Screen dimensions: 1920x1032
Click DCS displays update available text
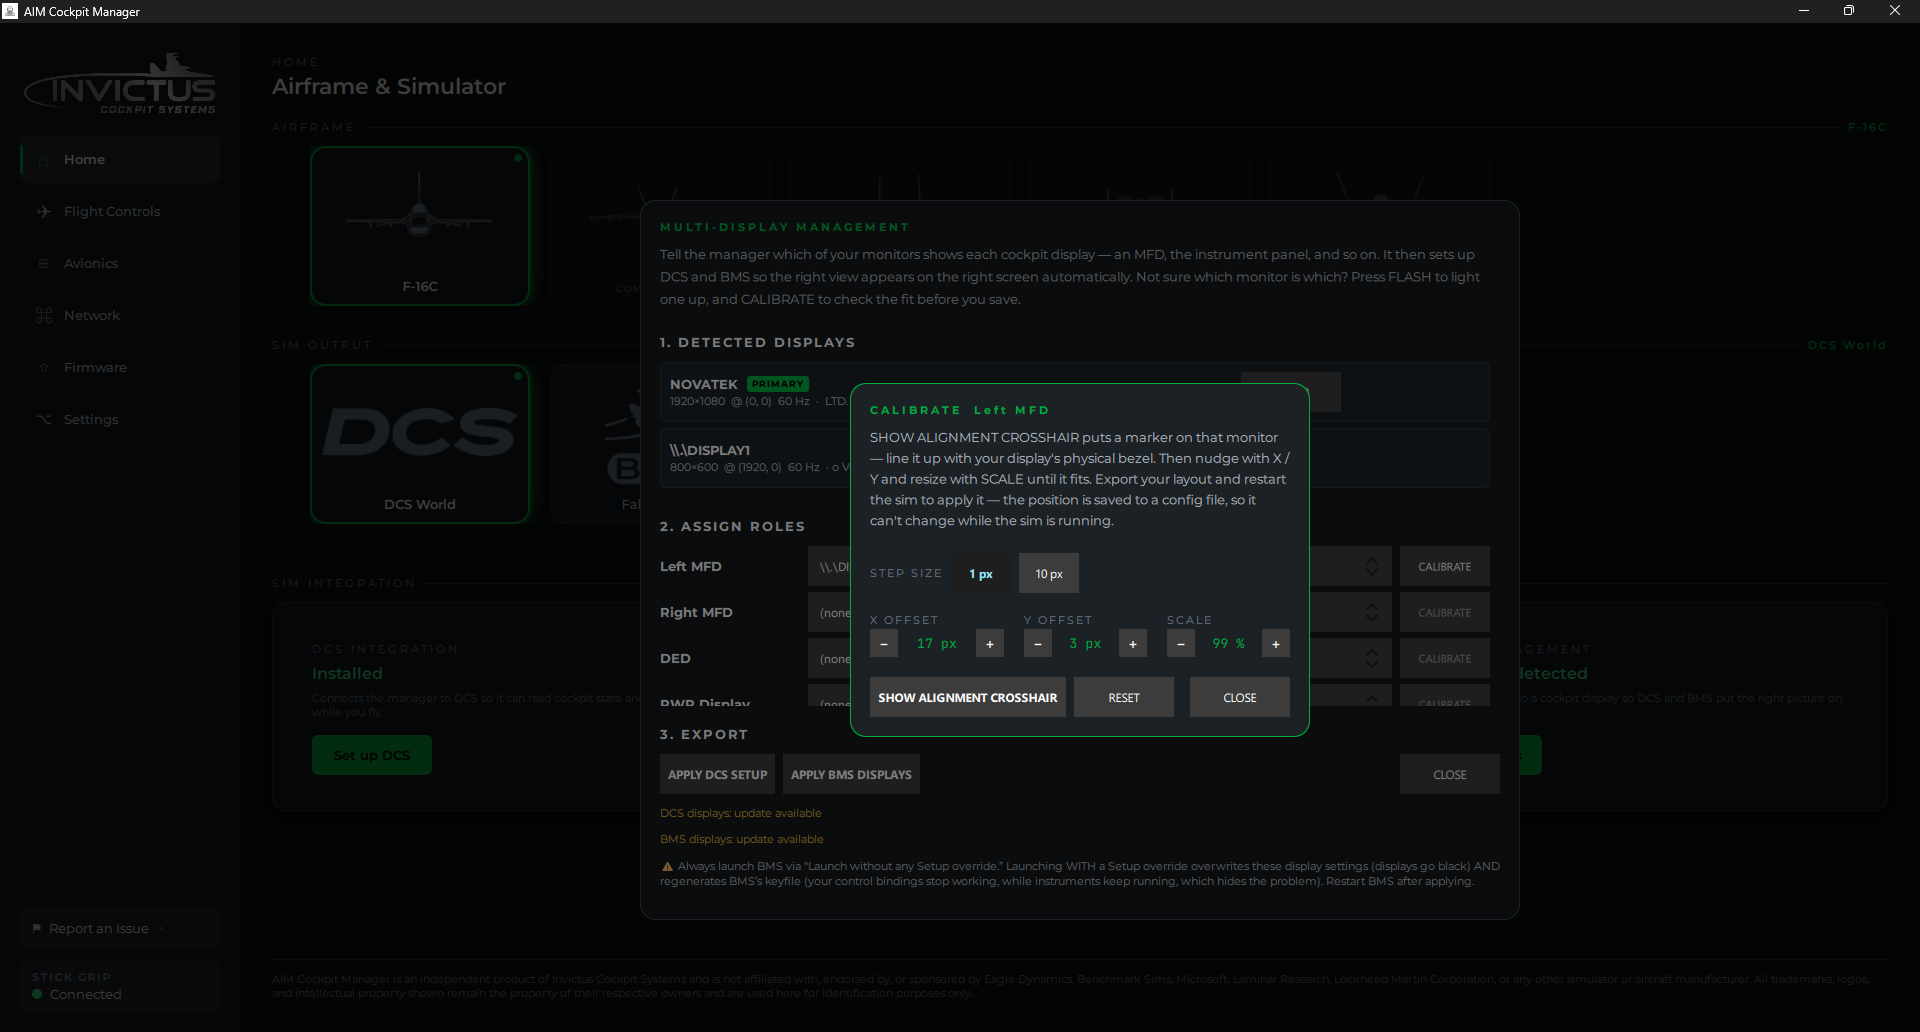pos(741,813)
